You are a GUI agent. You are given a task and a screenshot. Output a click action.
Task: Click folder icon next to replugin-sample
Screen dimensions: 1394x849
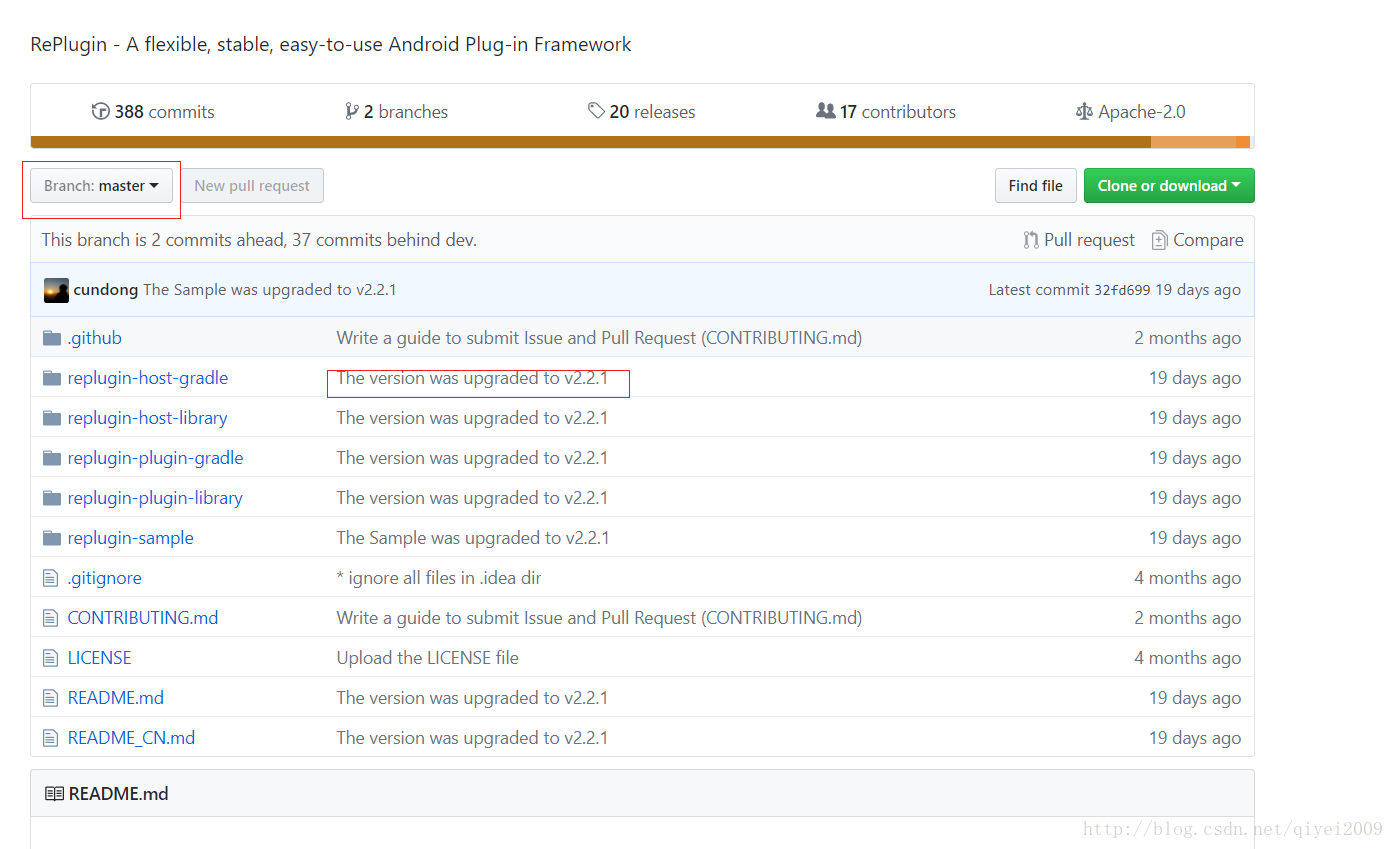[x=52, y=538]
